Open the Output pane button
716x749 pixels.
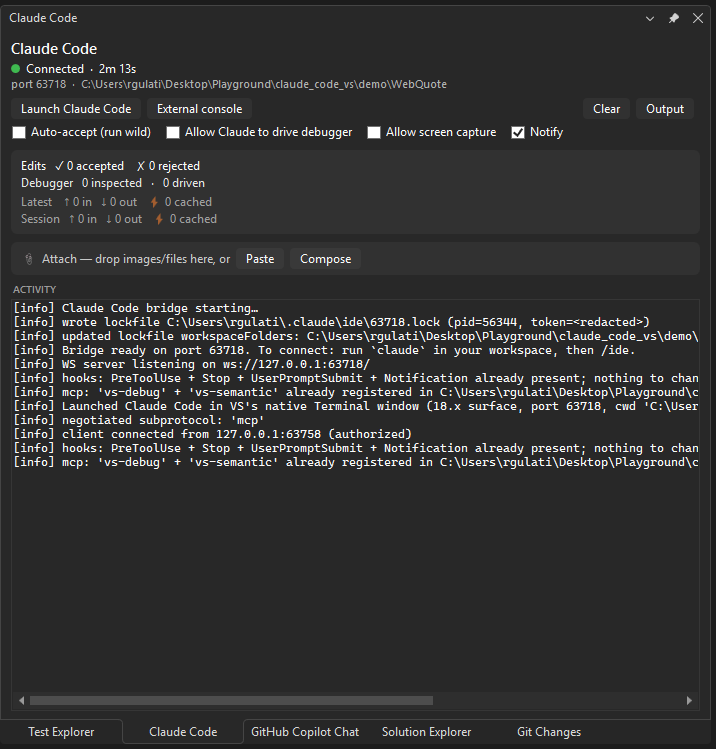pos(664,109)
